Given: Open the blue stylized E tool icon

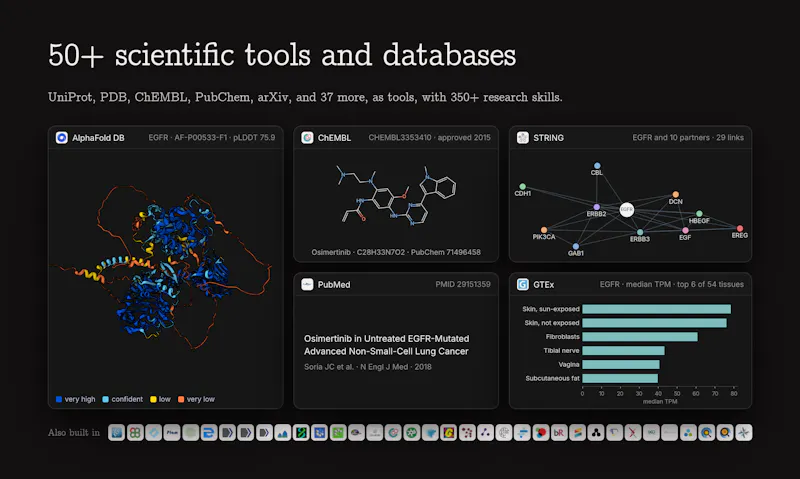Looking at the screenshot, I should tap(209, 433).
